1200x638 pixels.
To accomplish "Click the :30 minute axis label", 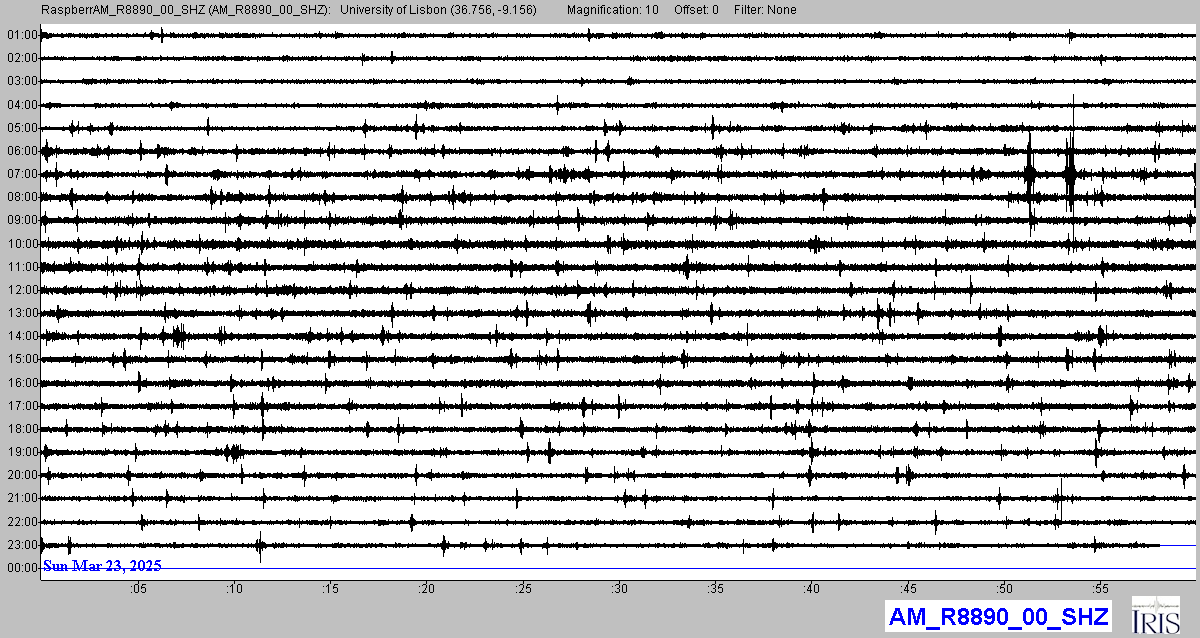I will (x=619, y=589).
